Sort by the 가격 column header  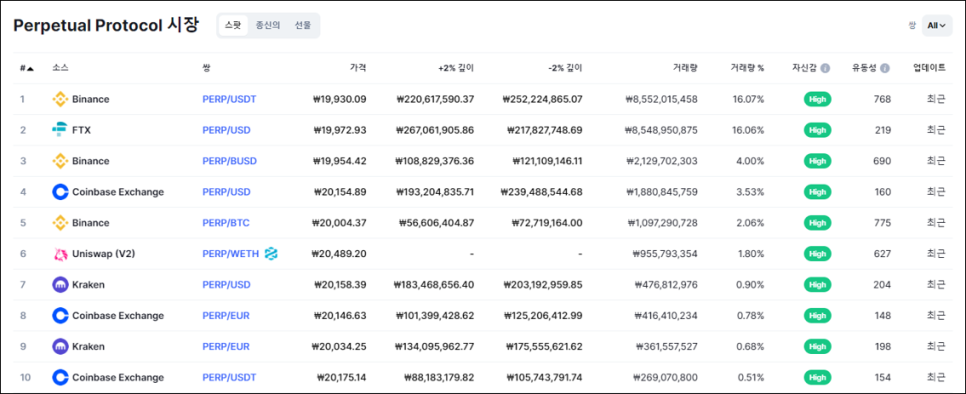pos(358,68)
